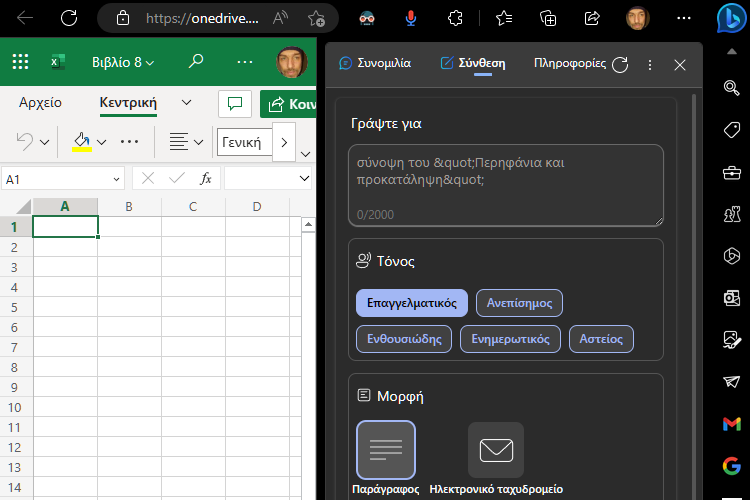Switch to the Συνομιλία tab
750x500 pixels.
(x=375, y=63)
